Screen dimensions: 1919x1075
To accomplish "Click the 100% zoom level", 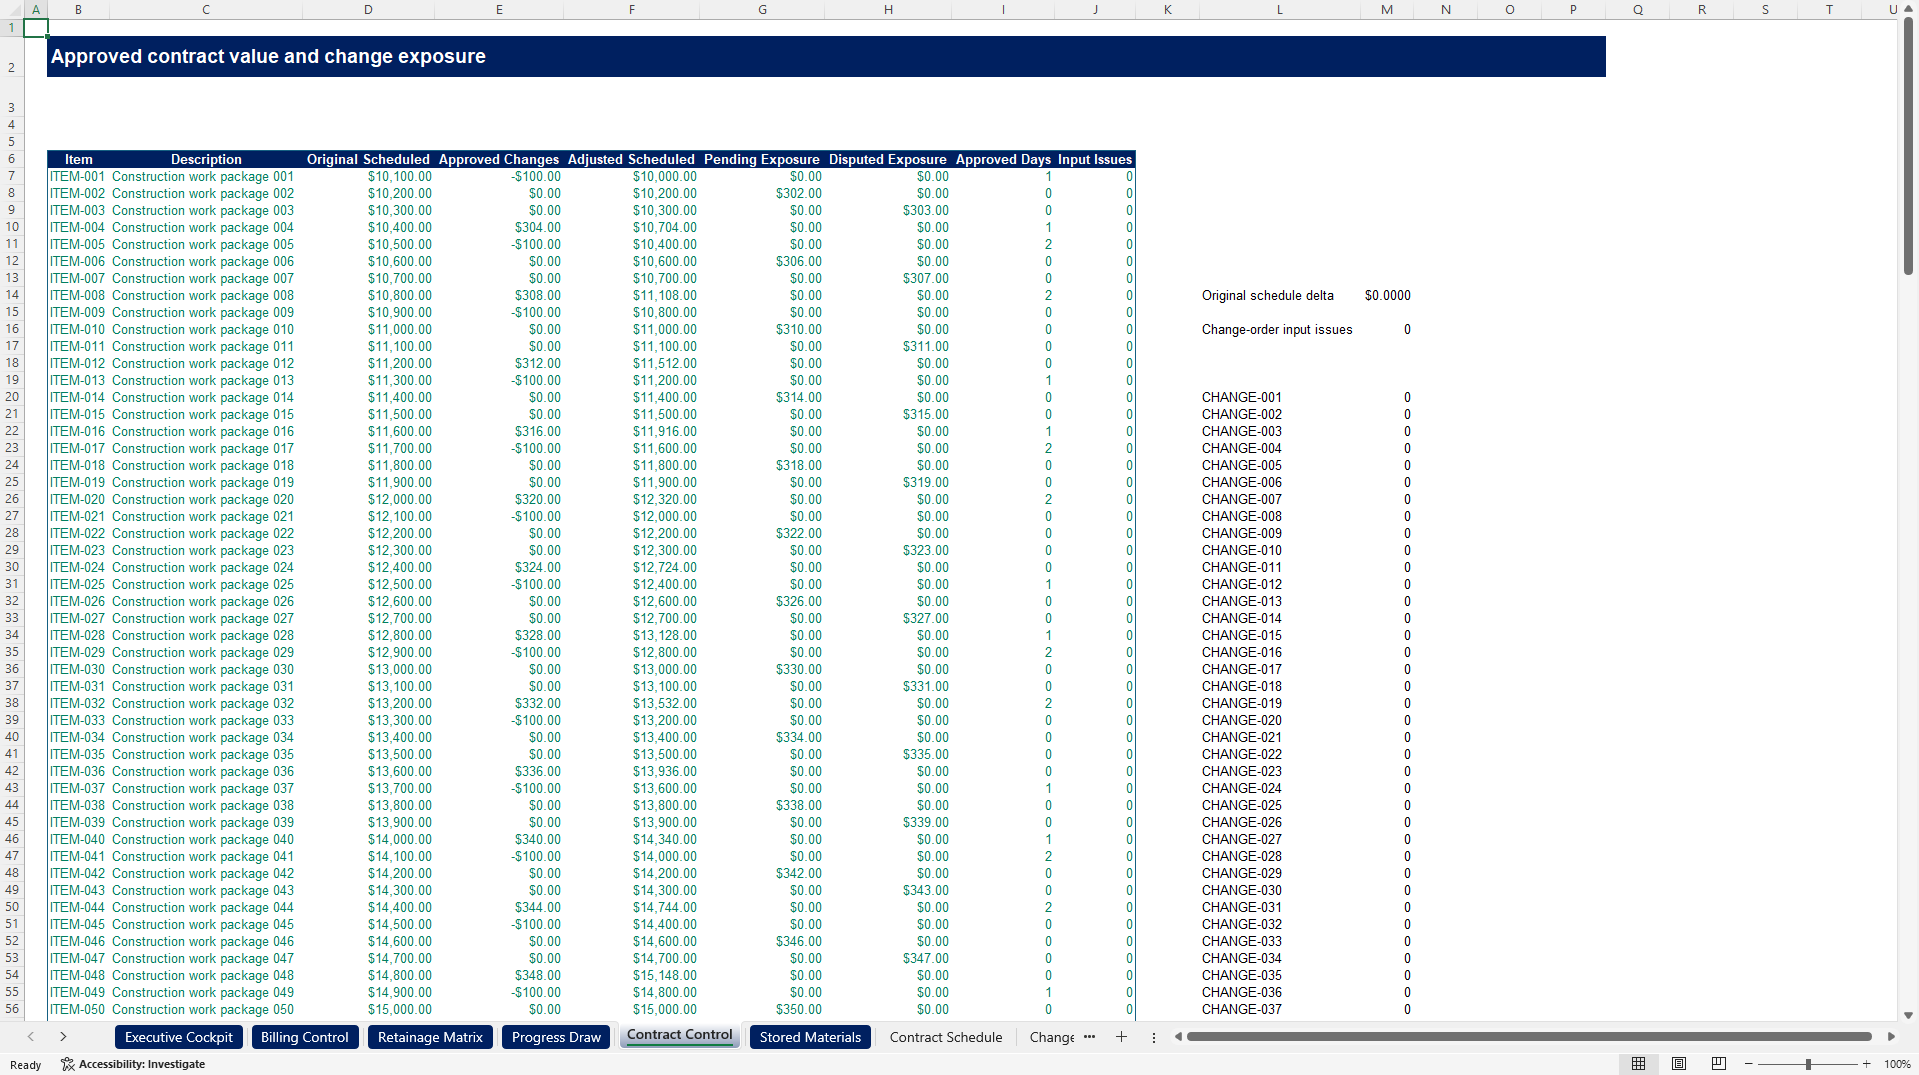I will coord(1897,1064).
